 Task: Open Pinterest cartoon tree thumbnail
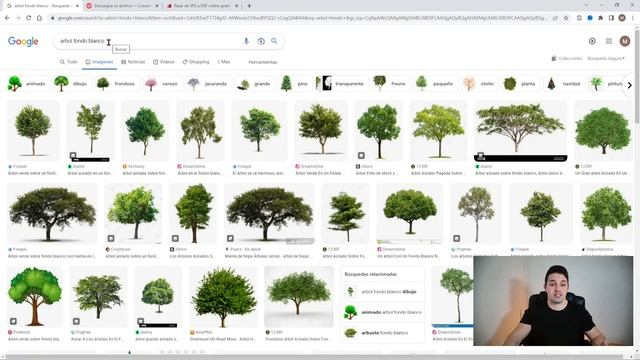35,297
